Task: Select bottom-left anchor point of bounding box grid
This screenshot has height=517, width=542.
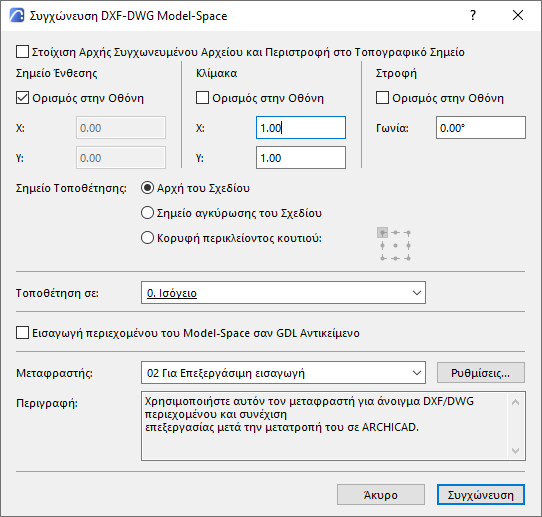Action: point(382,258)
